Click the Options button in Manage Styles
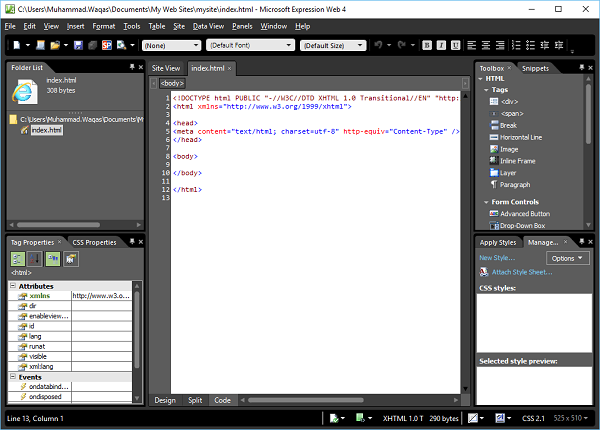The width and height of the screenshot is (600, 430). pyautogui.click(x=568, y=258)
